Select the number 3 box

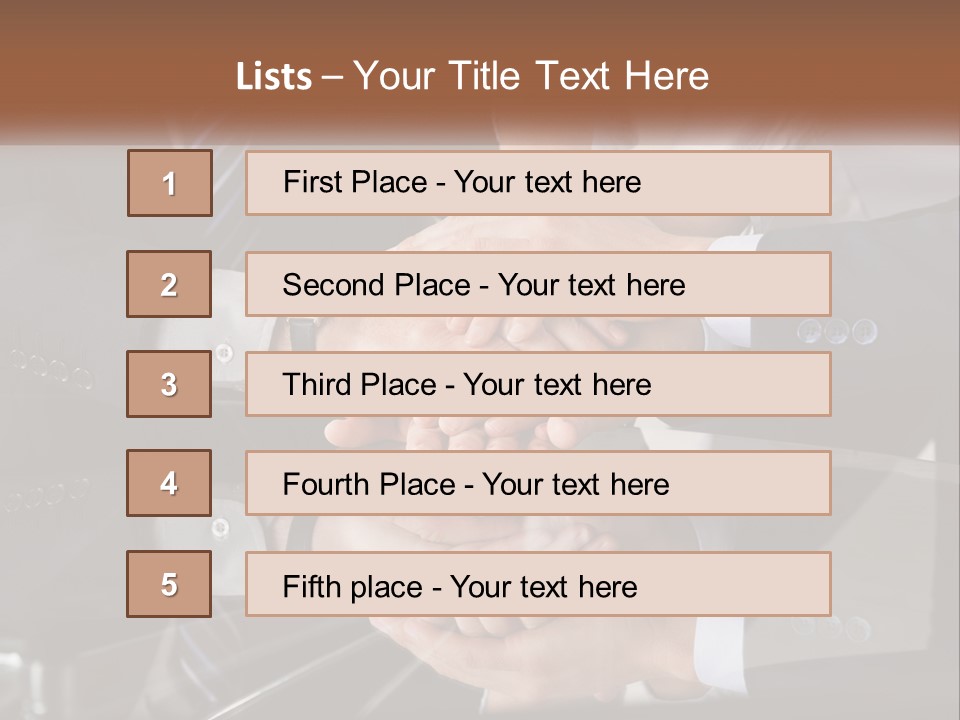tap(170, 384)
